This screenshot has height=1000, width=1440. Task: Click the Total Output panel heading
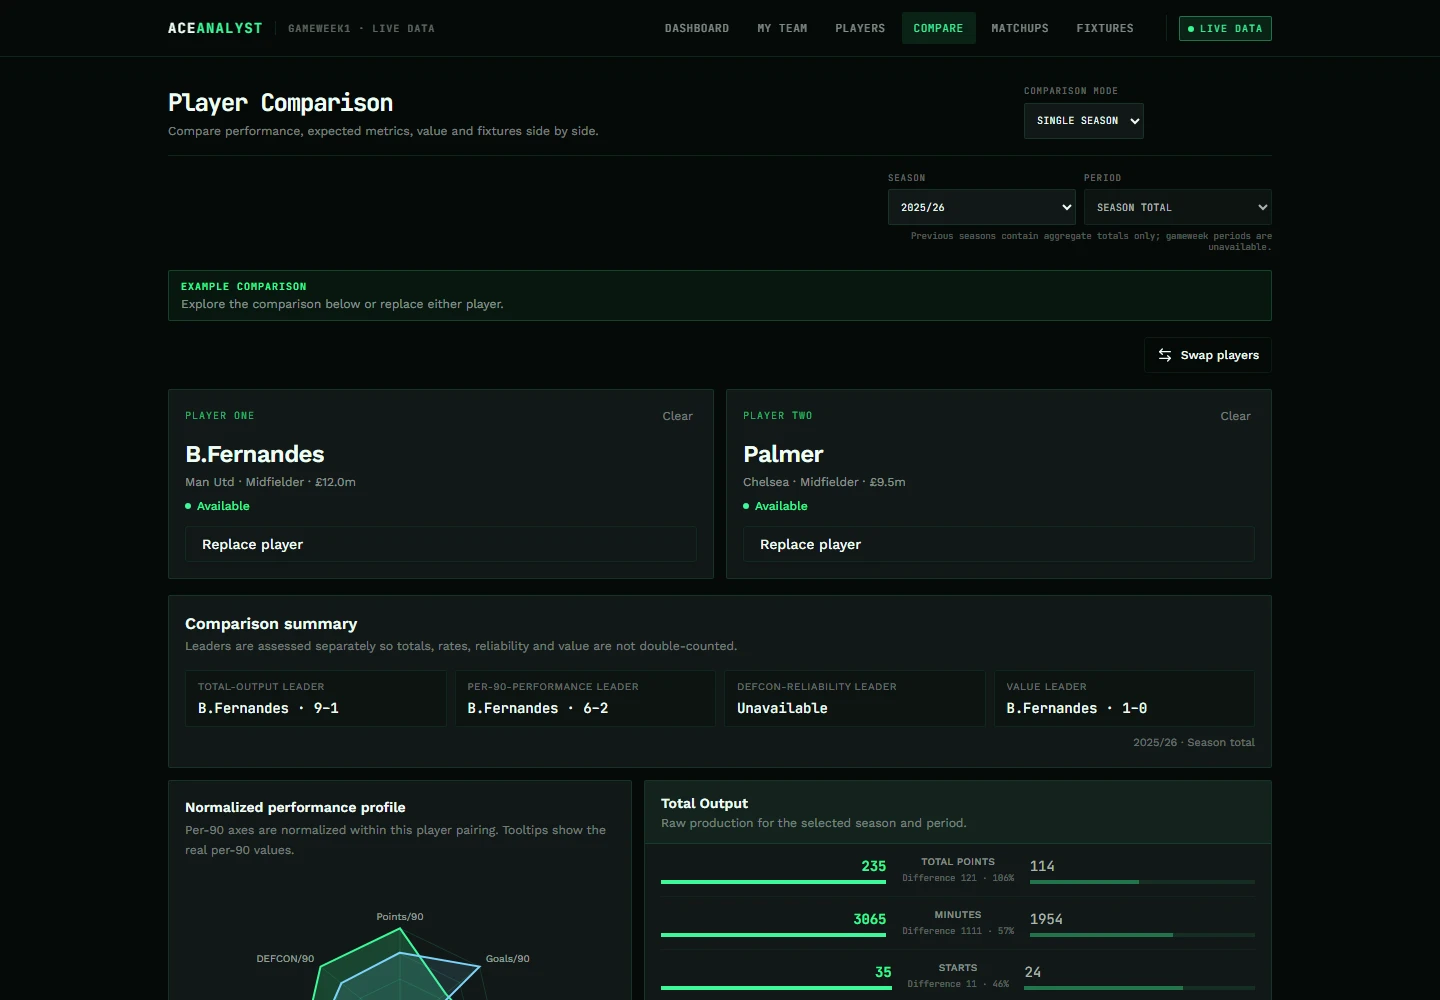coord(704,803)
